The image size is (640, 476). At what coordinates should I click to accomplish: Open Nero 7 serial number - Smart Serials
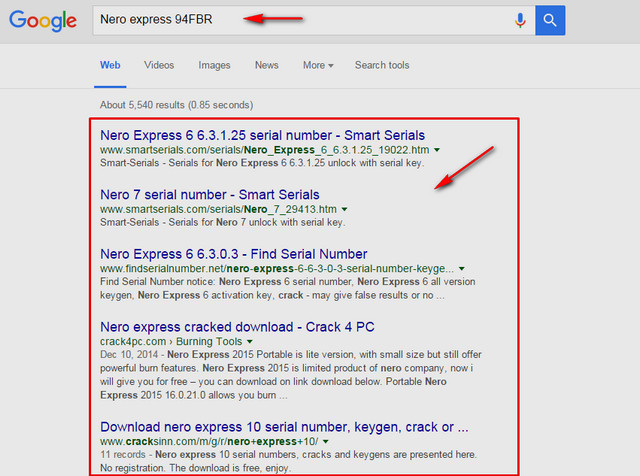point(210,194)
